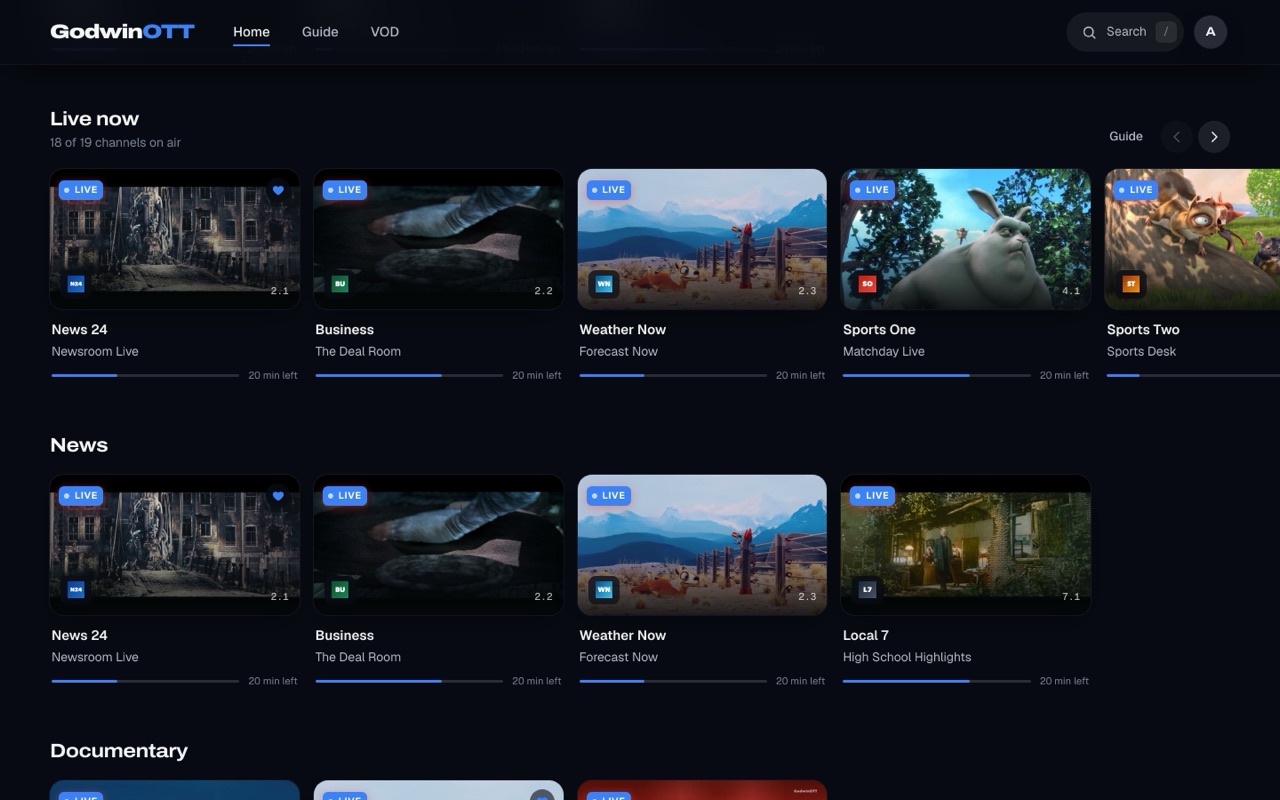Click the WN channel logo in News row
1280x800 pixels.
[x=604, y=590]
